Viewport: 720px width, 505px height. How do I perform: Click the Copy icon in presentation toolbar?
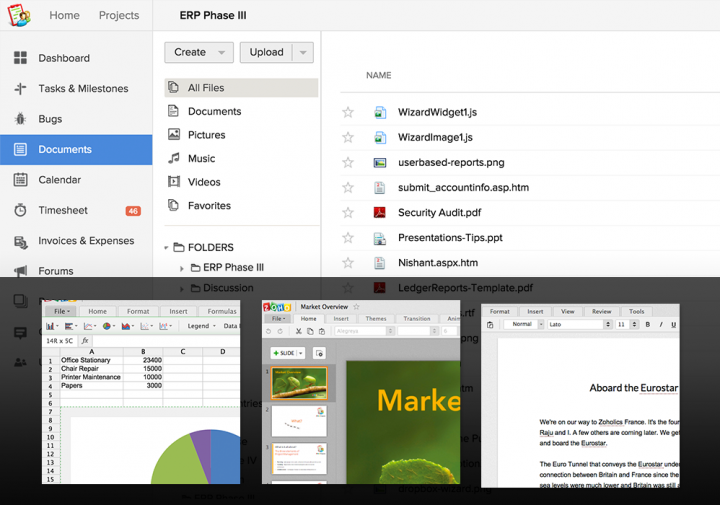tap(310, 331)
